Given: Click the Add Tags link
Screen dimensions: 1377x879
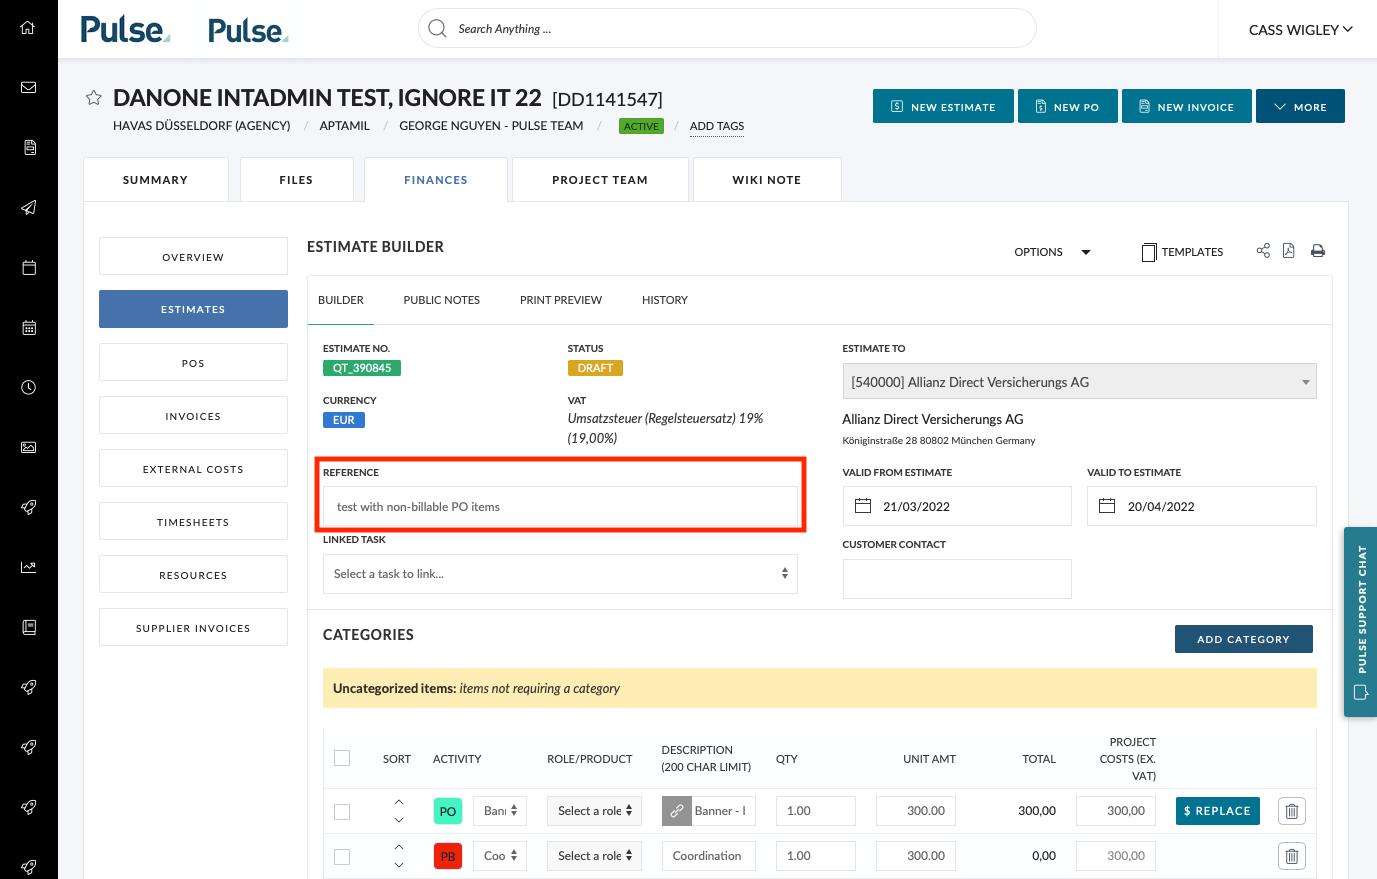Looking at the screenshot, I should tap(717, 126).
